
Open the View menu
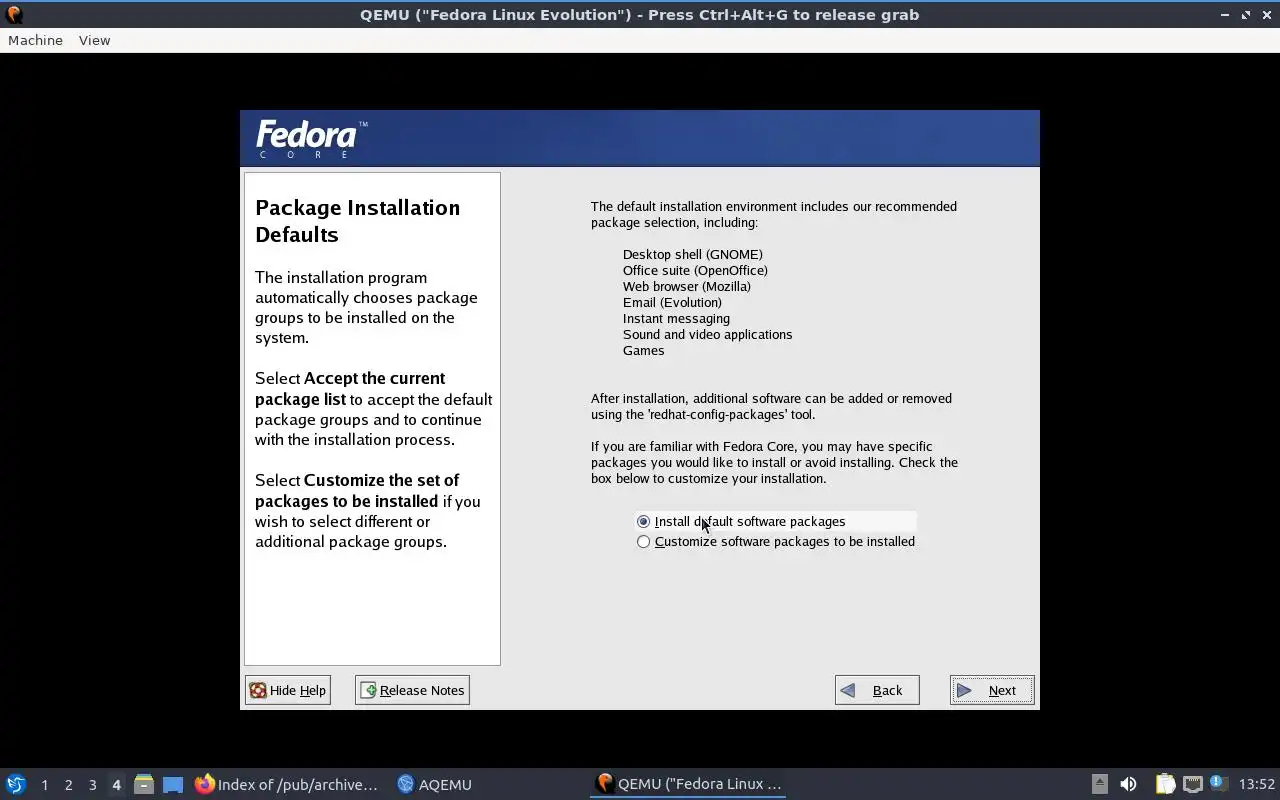coord(94,40)
